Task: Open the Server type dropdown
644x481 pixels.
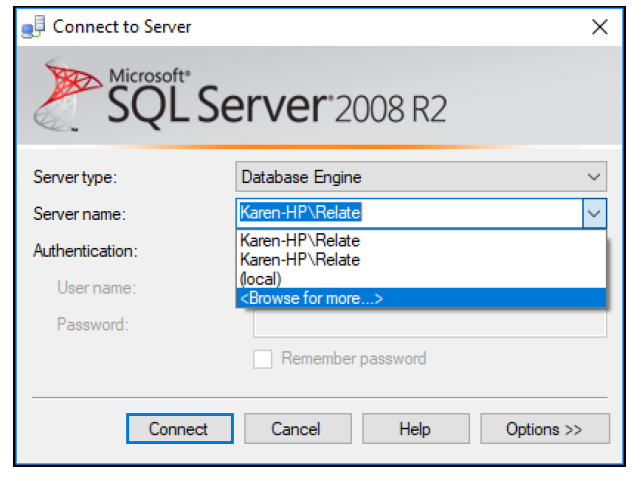Action: point(421,177)
